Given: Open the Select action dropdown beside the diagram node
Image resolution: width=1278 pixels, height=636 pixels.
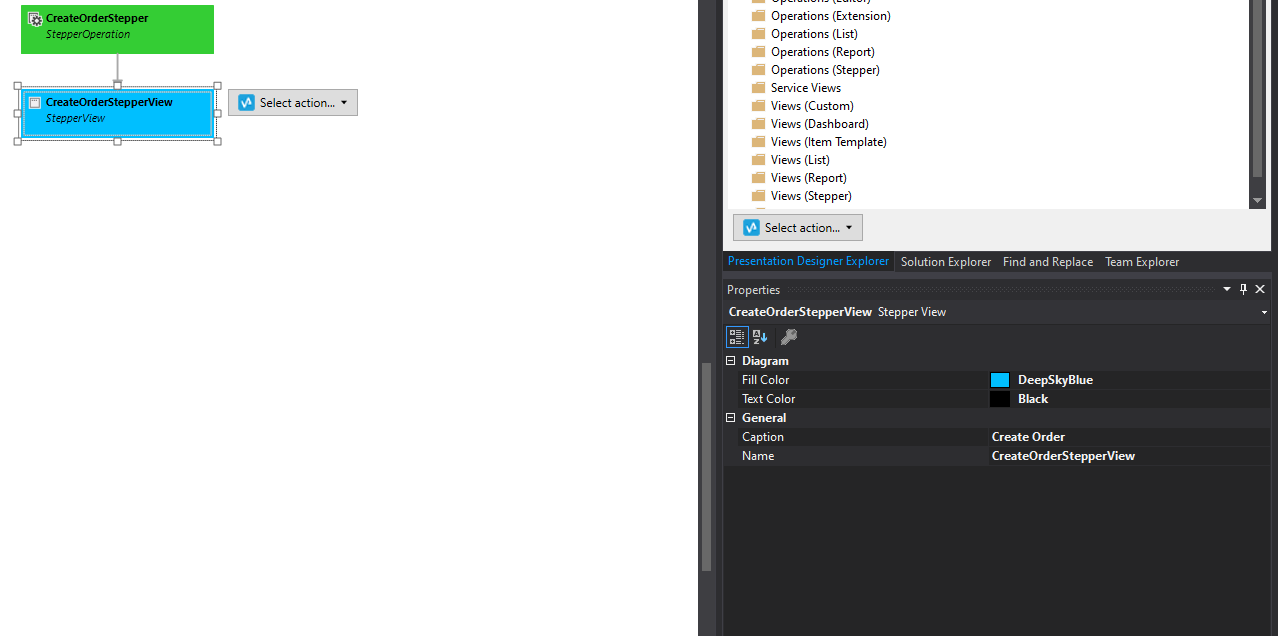Looking at the screenshot, I should 293,103.
